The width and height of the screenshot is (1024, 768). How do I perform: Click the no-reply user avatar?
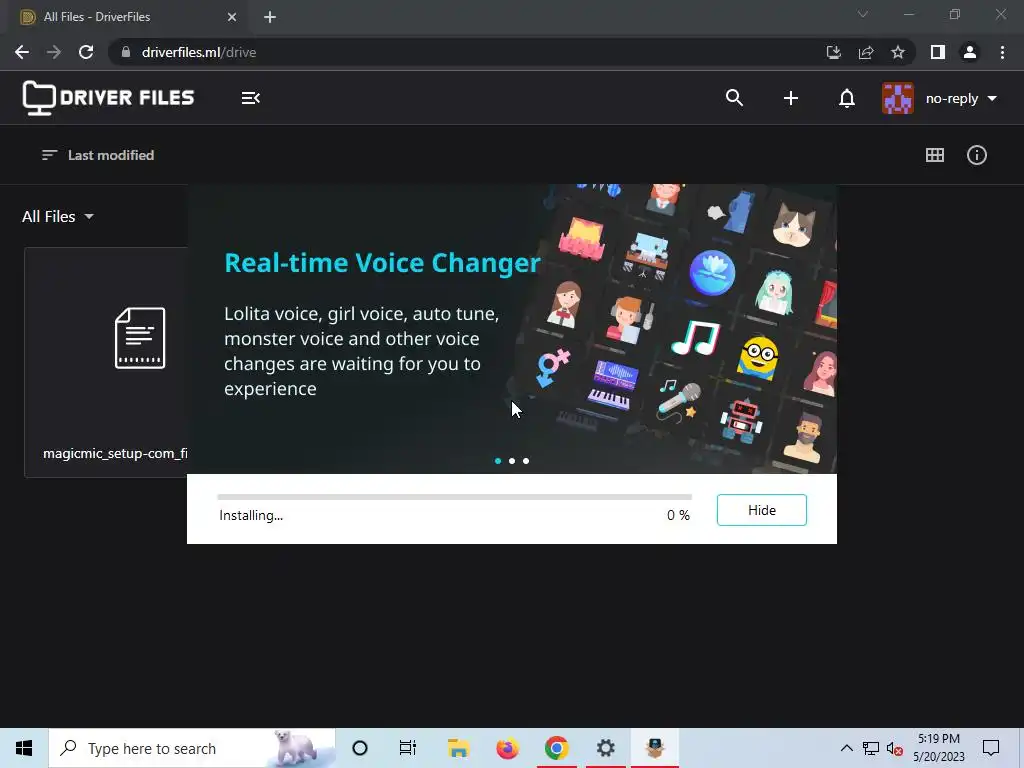pos(898,98)
